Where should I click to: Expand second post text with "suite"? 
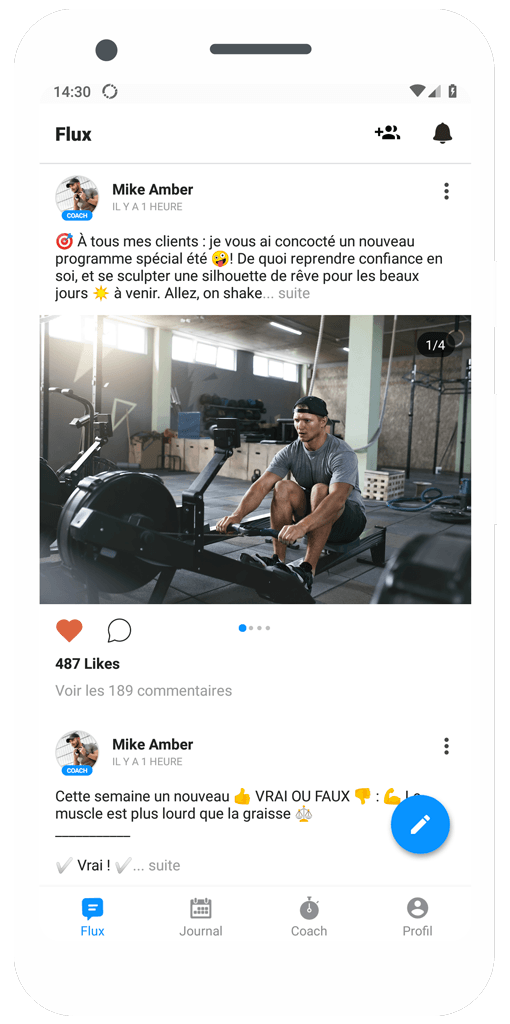pyautogui.click(x=164, y=865)
